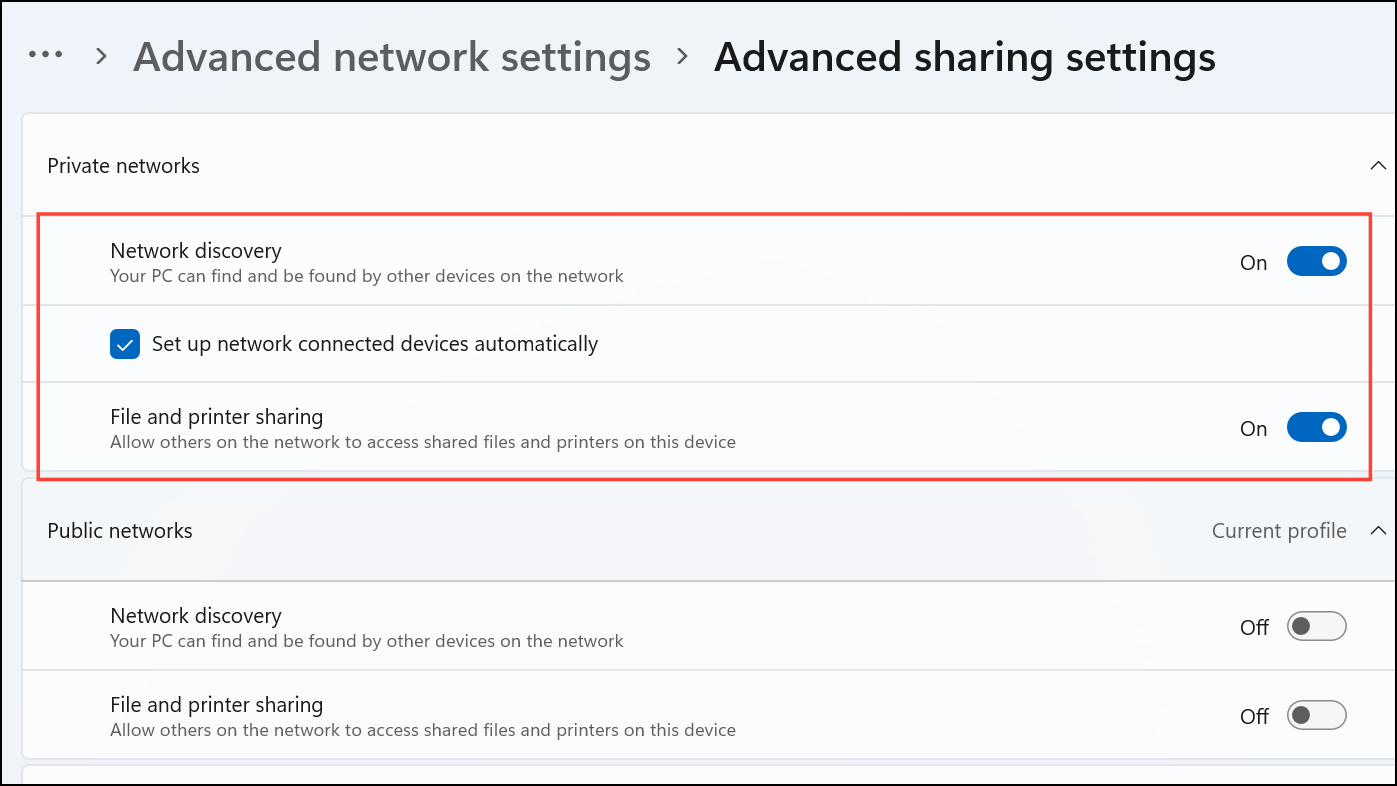Screen dimensions: 1397x786
Task: Uncheck Set up network connected devices automatically
Action: (125, 345)
